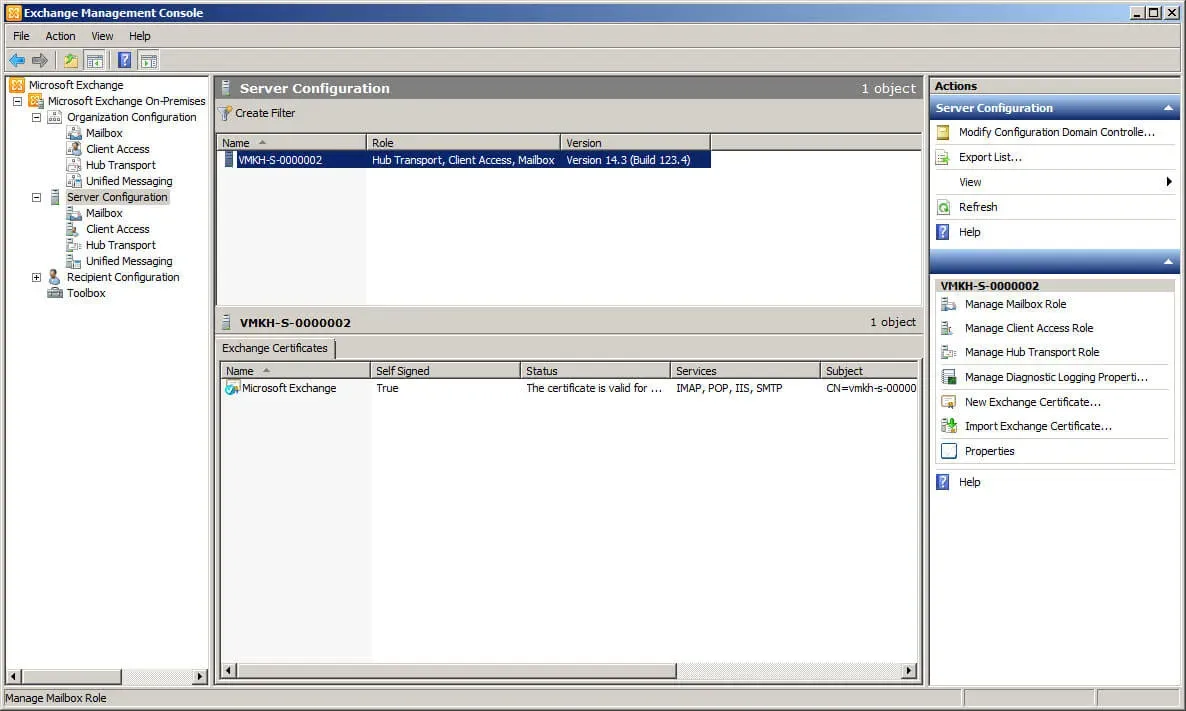Click the New Exchange Certificate icon
The width and height of the screenshot is (1186, 711).
click(948, 402)
